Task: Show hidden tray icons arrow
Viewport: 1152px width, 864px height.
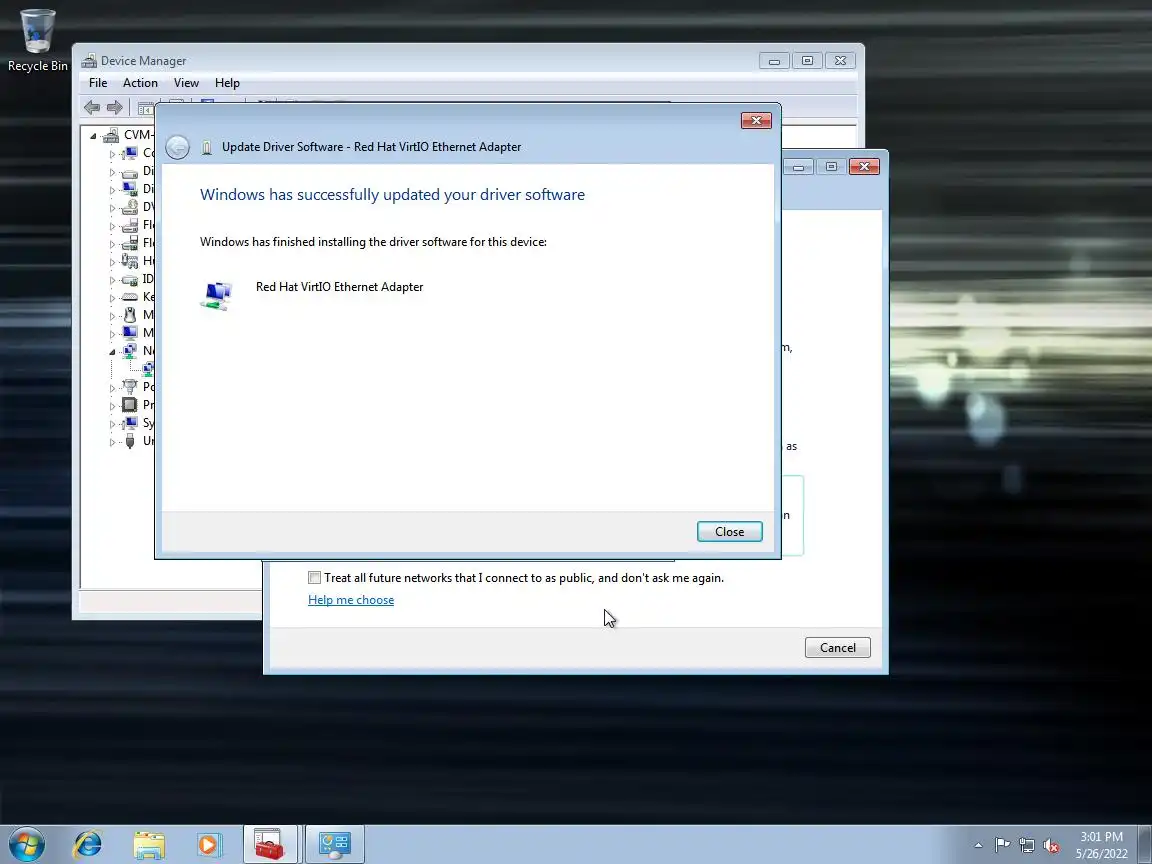Action: tap(978, 846)
